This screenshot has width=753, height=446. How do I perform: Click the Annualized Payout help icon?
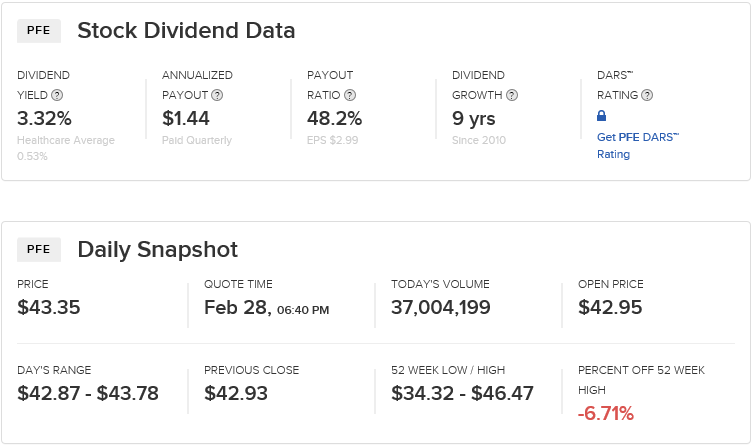pyautogui.click(x=217, y=95)
